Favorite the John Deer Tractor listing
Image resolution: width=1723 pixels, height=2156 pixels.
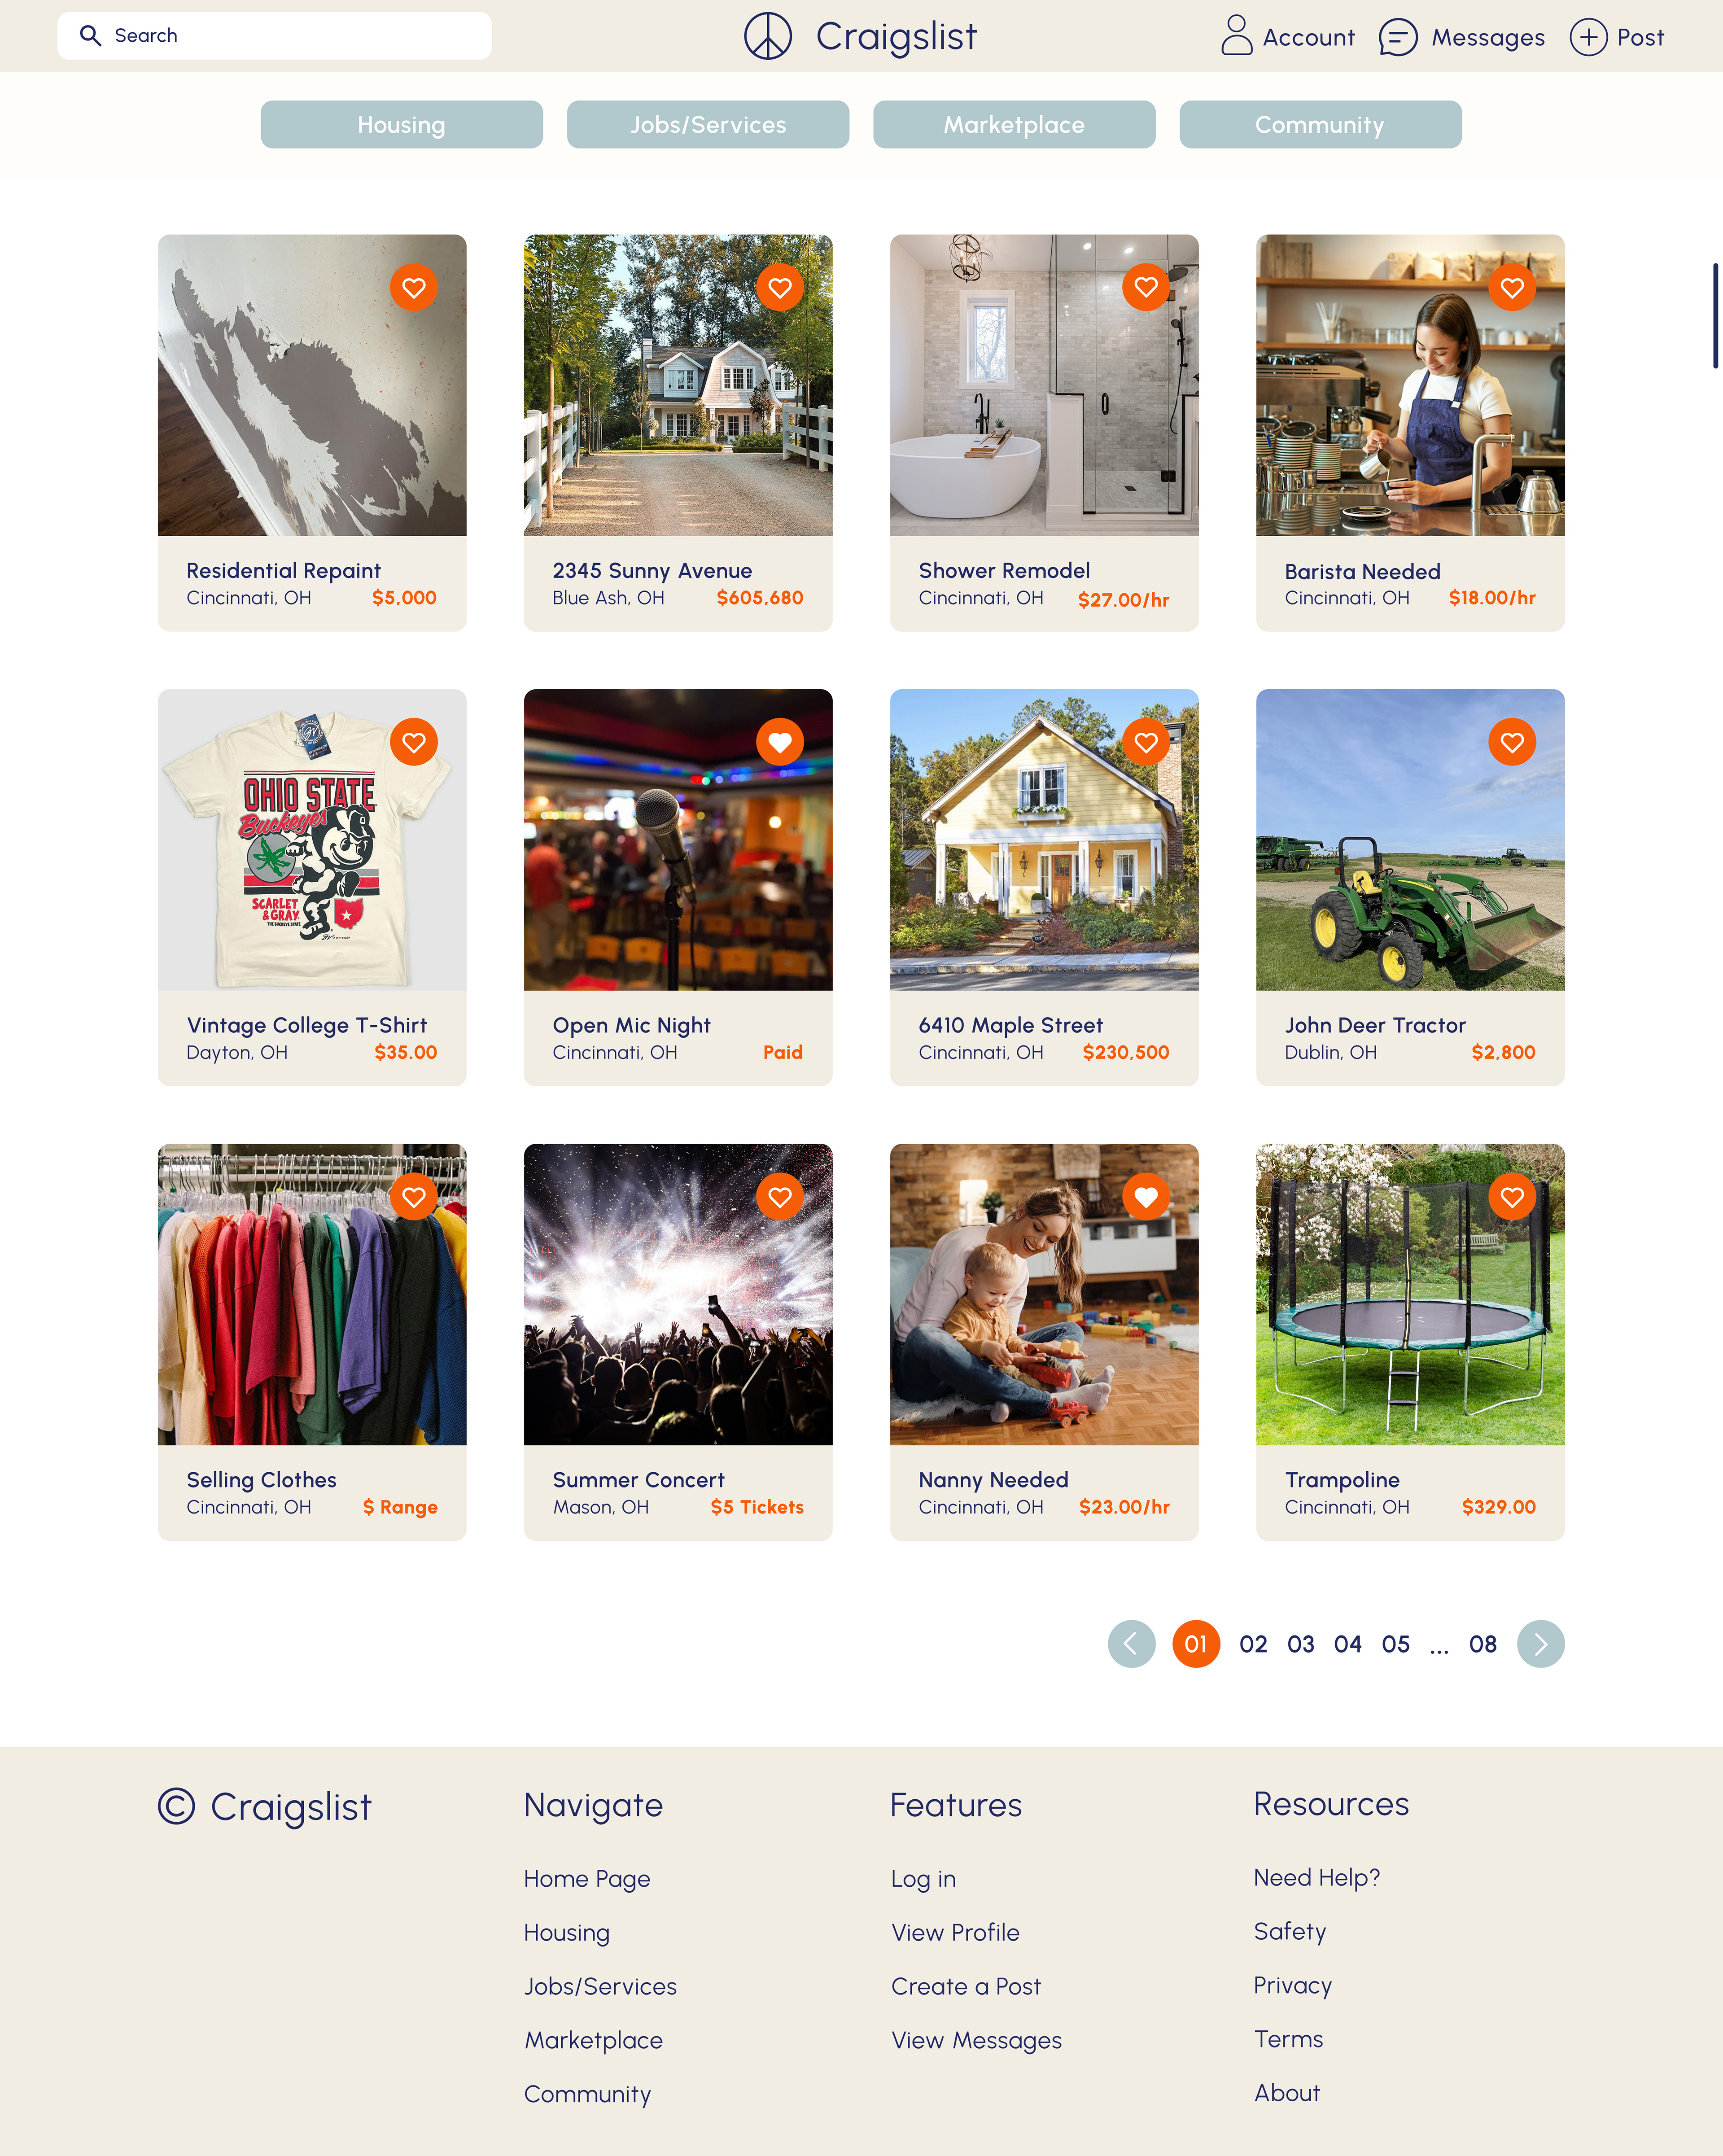click(1512, 742)
